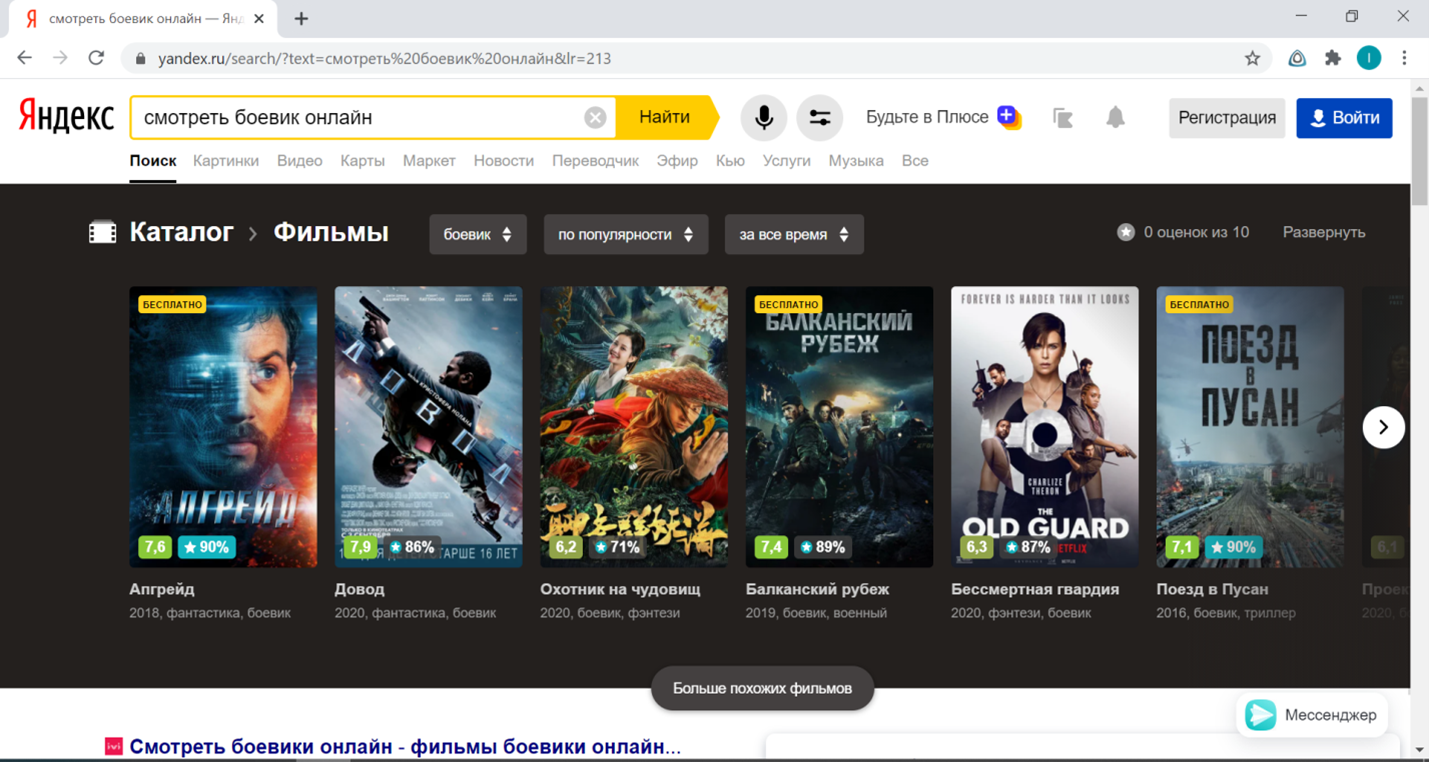Click the Yandex Plus badge icon
Screen dimensions: 1429x762
tap(1009, 117)
